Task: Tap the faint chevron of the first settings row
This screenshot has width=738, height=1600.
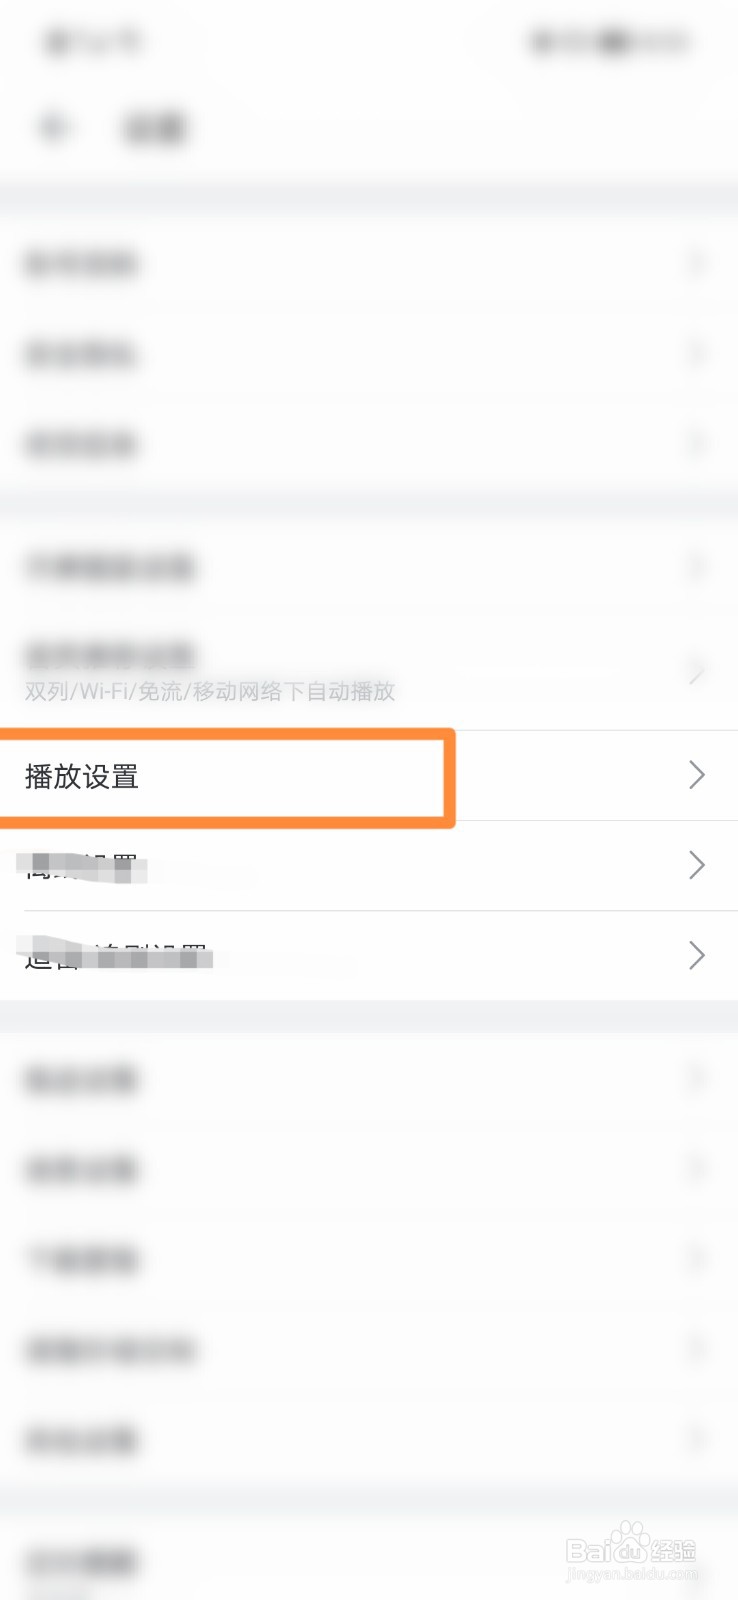Action: click(x=697, y=263)
